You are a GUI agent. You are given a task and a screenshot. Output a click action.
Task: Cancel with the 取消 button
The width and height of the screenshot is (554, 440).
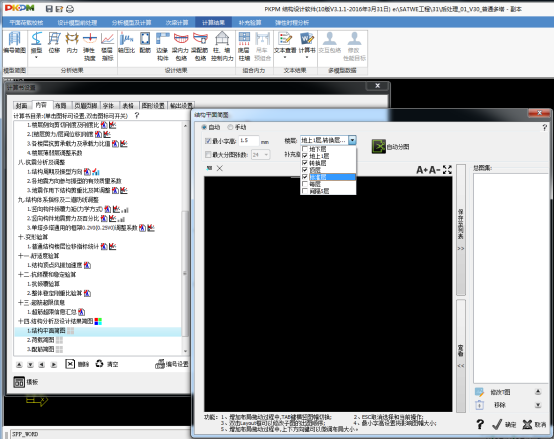tap(534, 424)
